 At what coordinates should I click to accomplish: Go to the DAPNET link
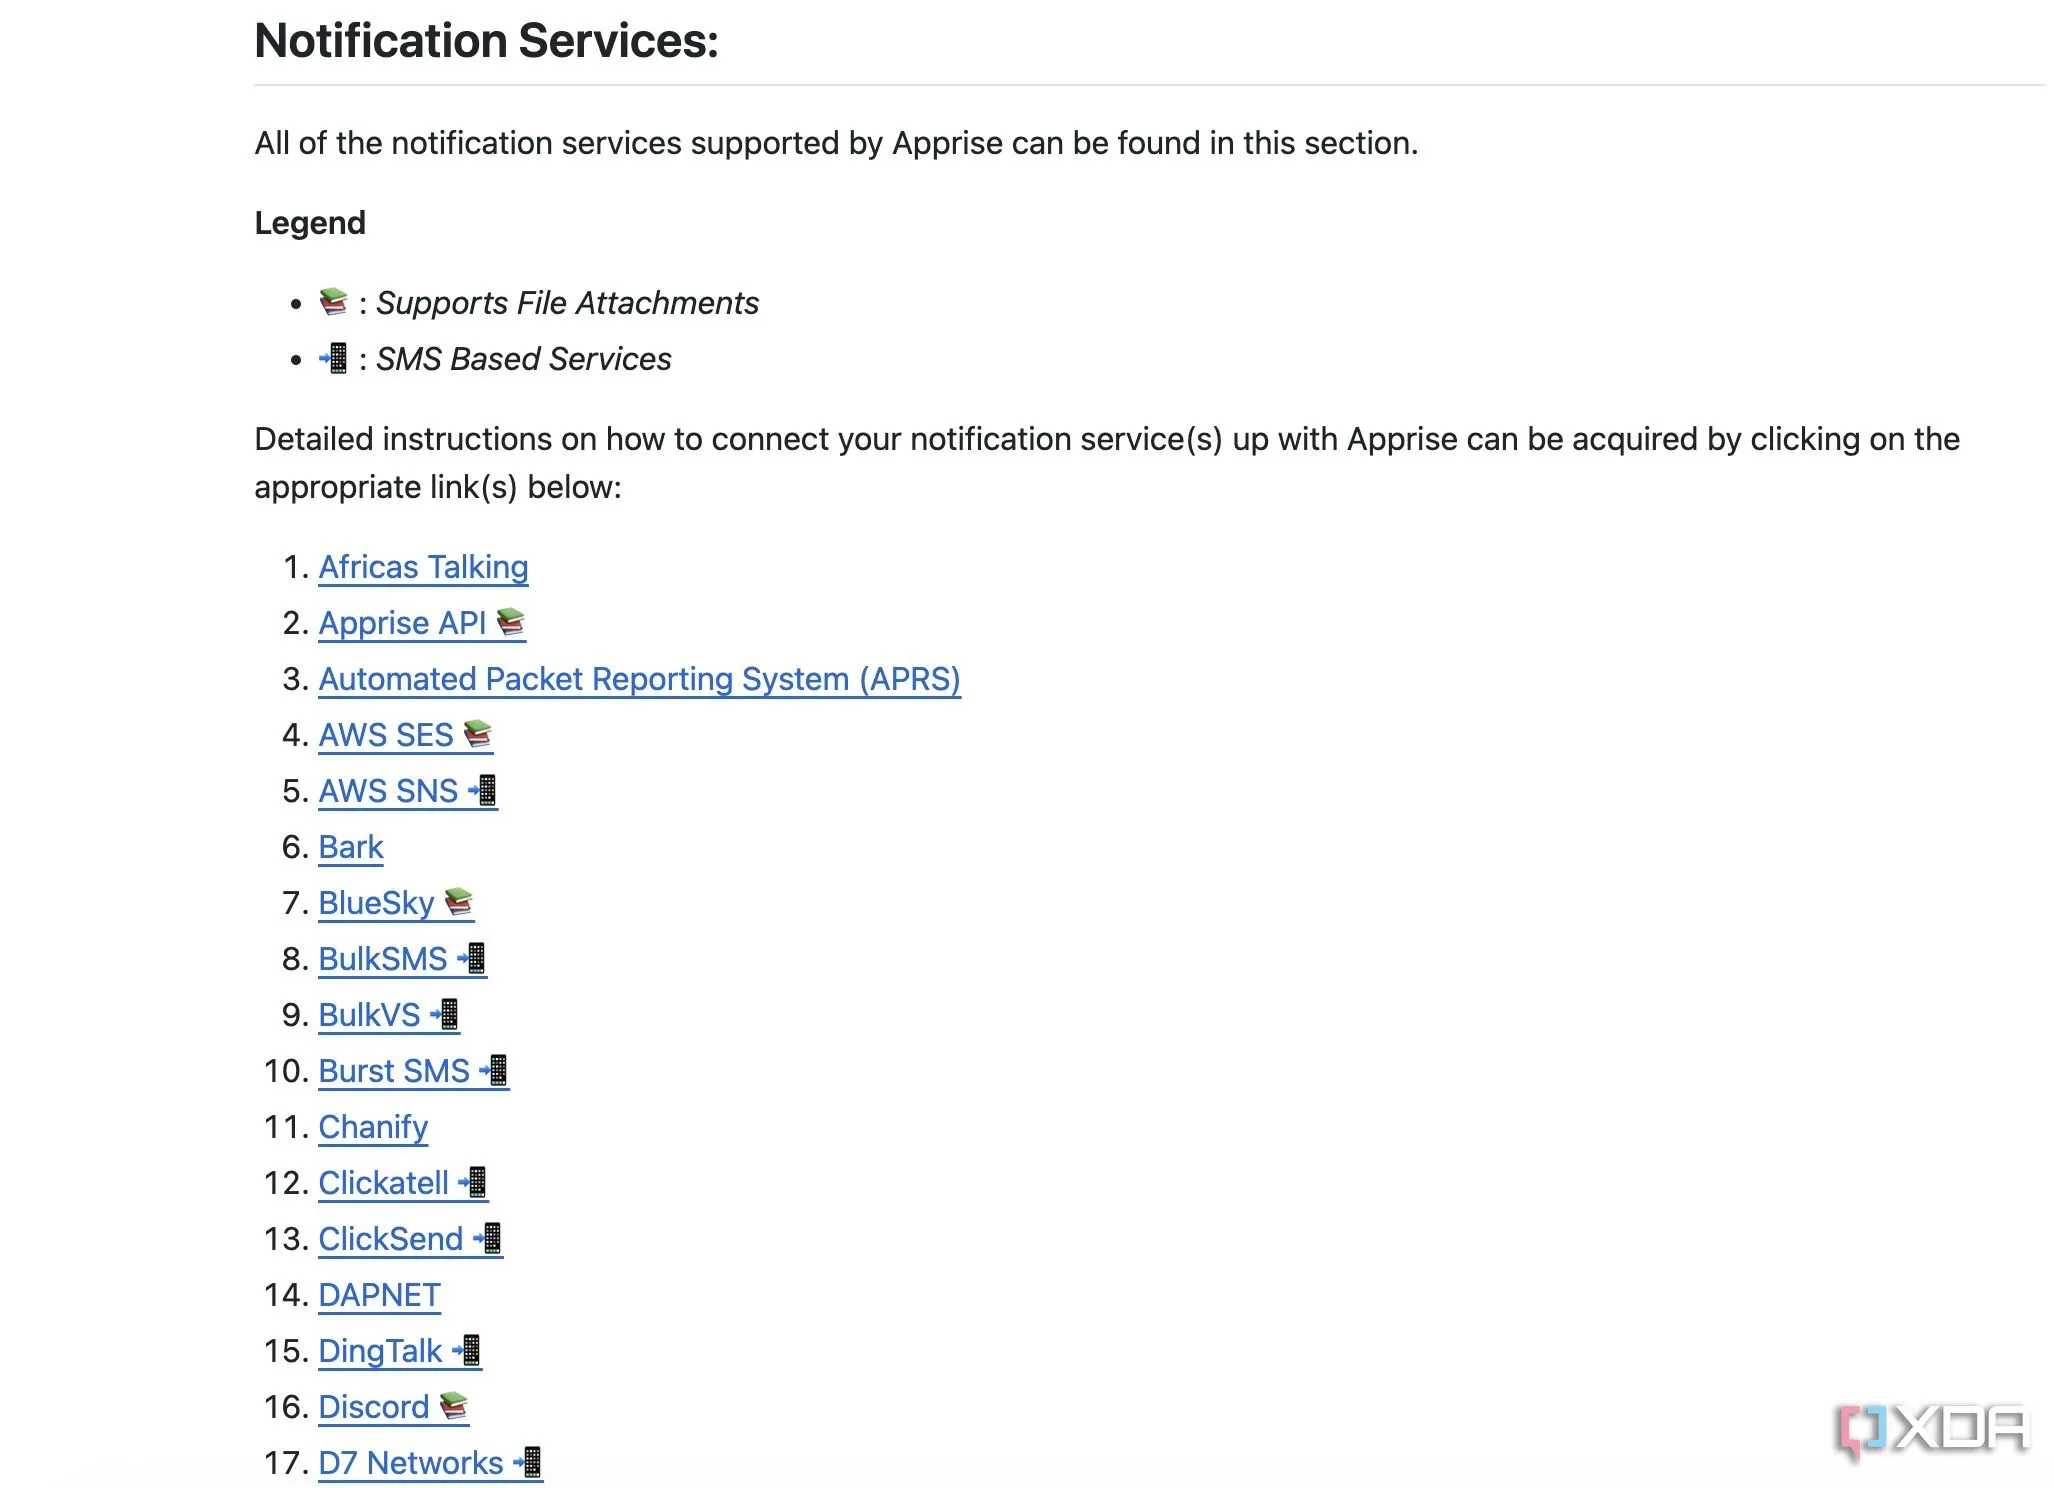click(379, 1295)
